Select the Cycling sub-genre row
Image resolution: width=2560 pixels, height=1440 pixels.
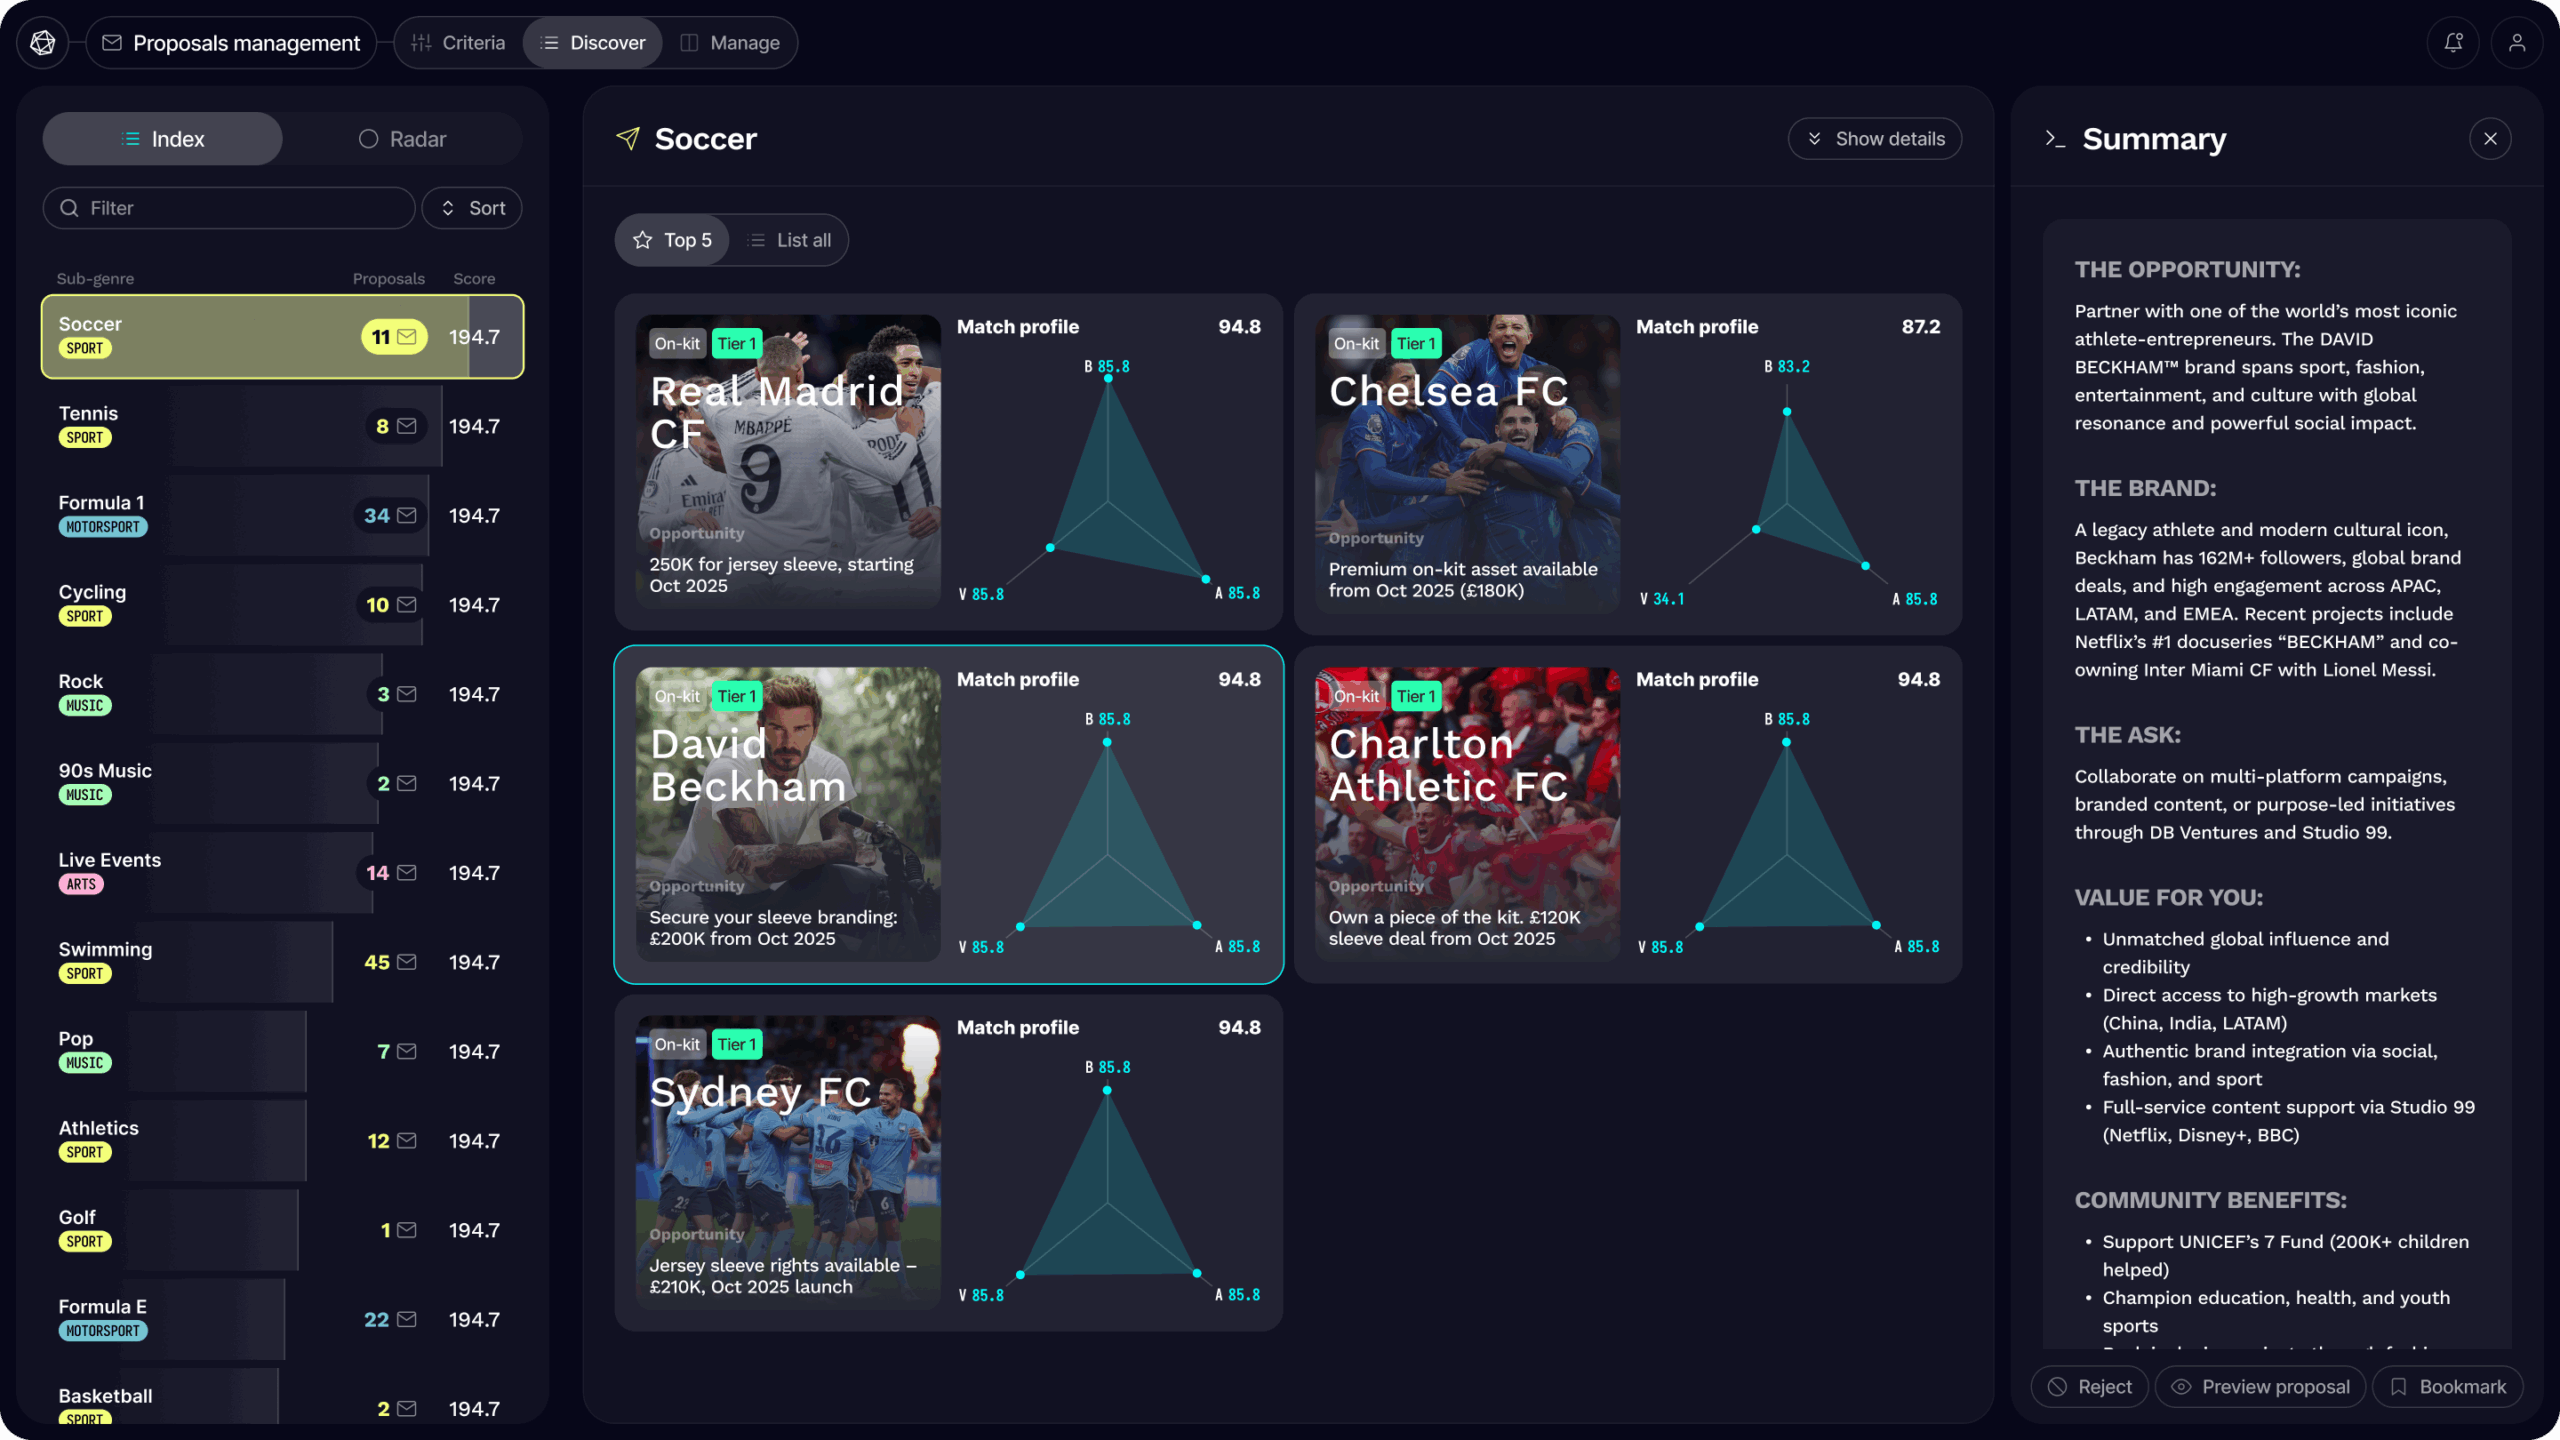click(x=282, y=605)
